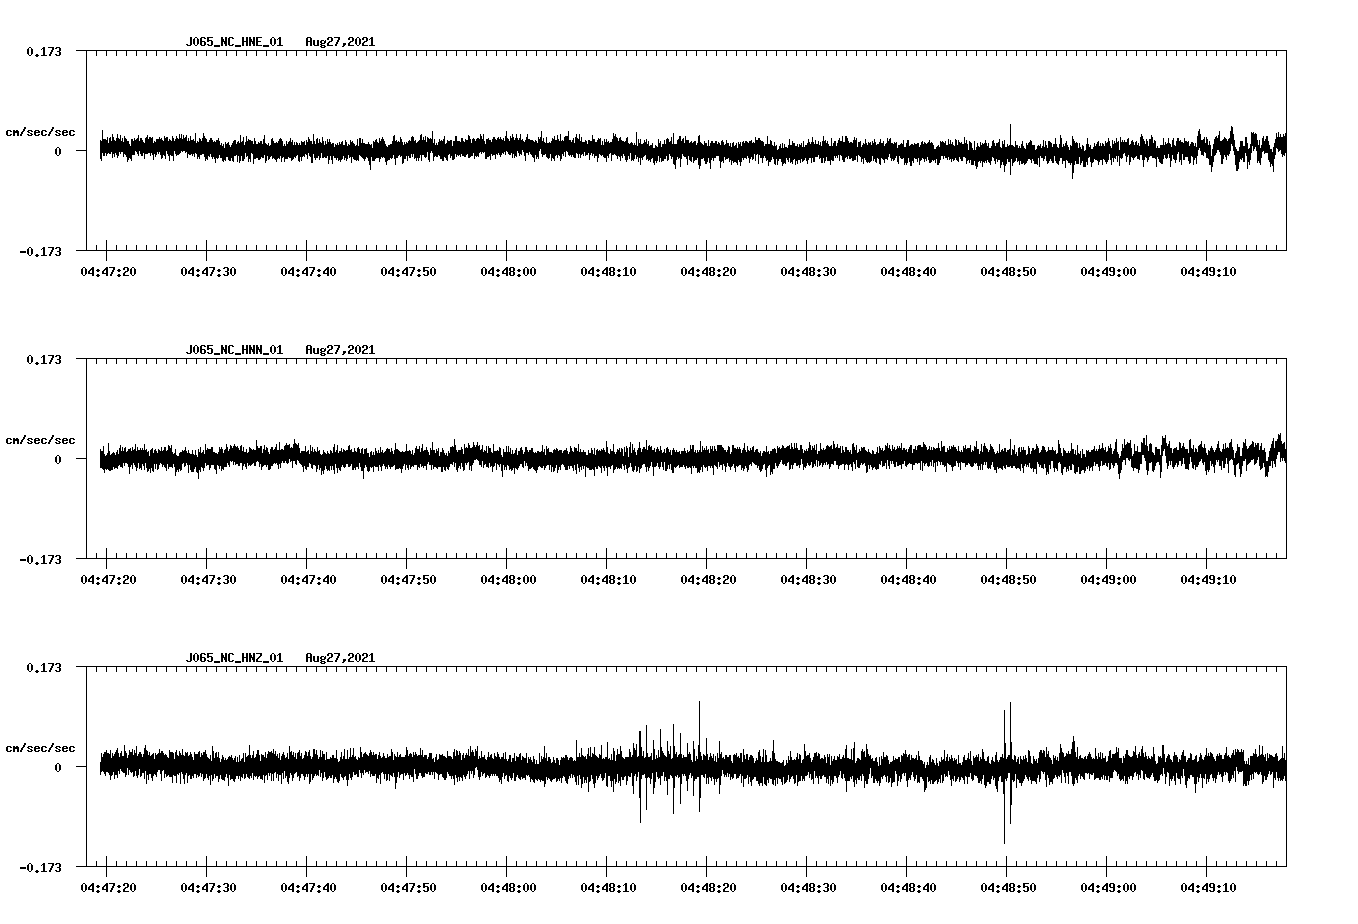Click 04:48:00 time label under HNZ plot
The height and width of the screenshot is (924, 1358).
click(508, 887)
